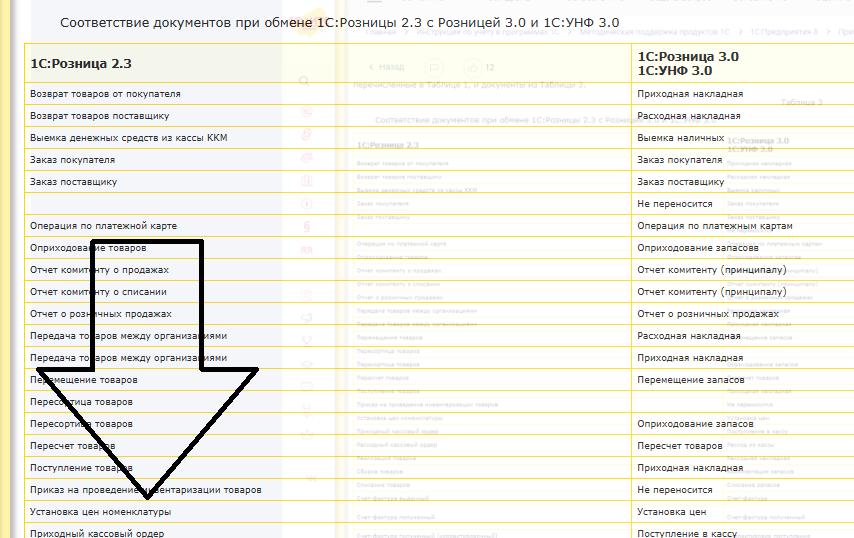Open search icon in background page sidebar
The image size is (854, 538).
pos(304,82)
